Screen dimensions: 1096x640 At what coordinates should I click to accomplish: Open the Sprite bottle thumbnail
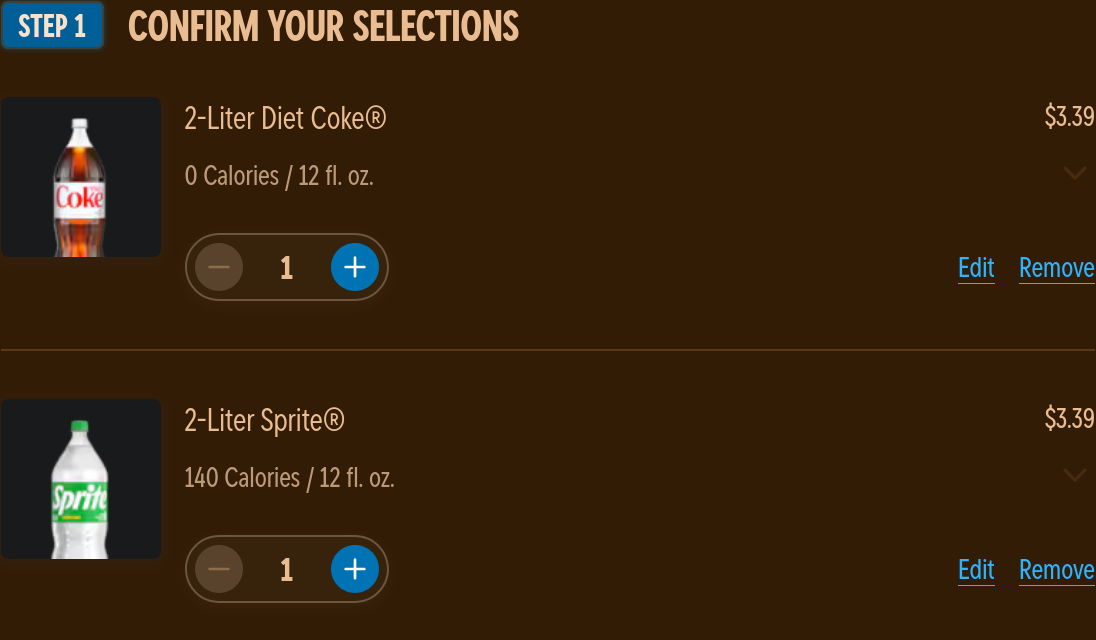tap(81, 479)
